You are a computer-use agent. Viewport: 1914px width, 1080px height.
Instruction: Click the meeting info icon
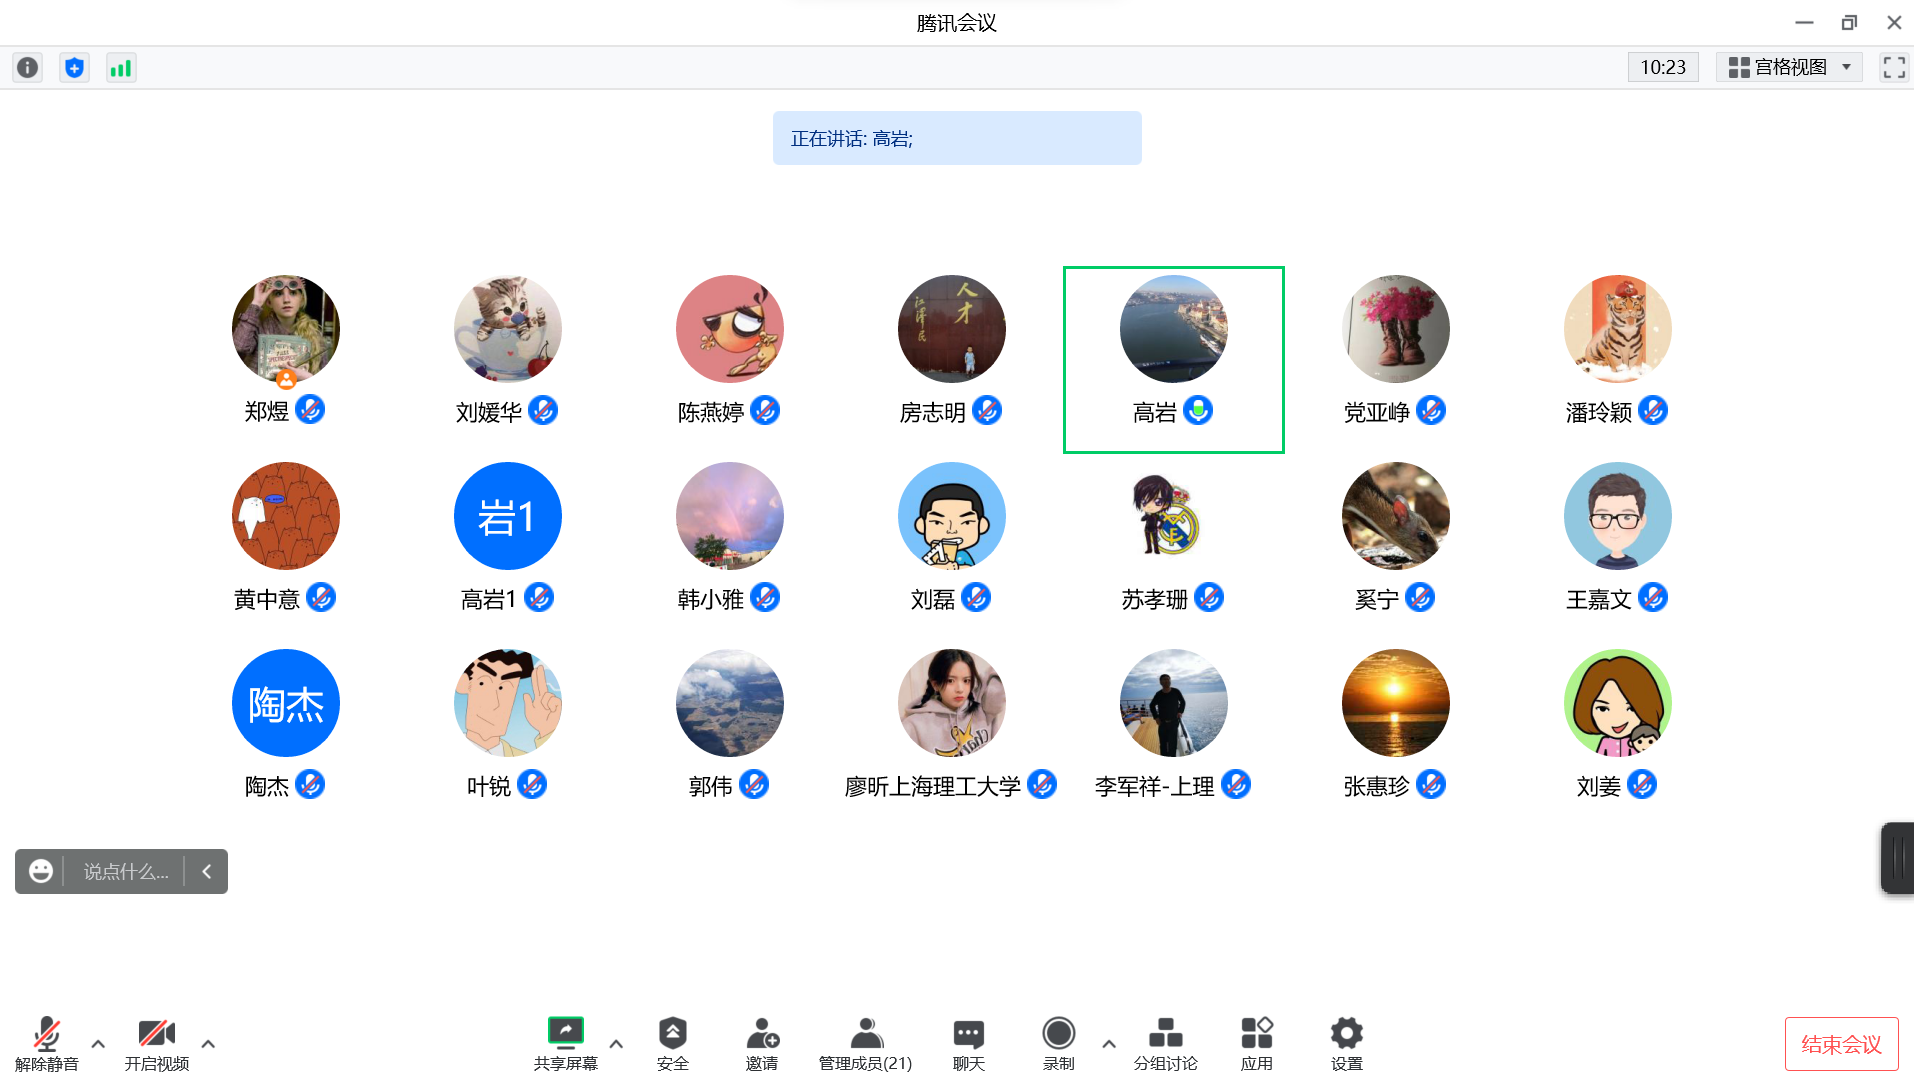pos(27,67)
